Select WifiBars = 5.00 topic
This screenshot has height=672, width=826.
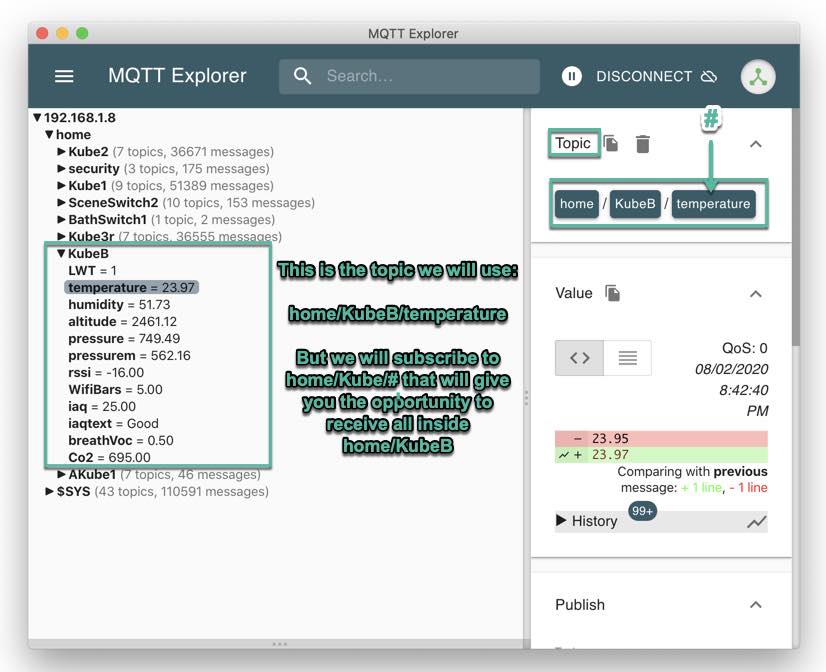click(115, 390)
